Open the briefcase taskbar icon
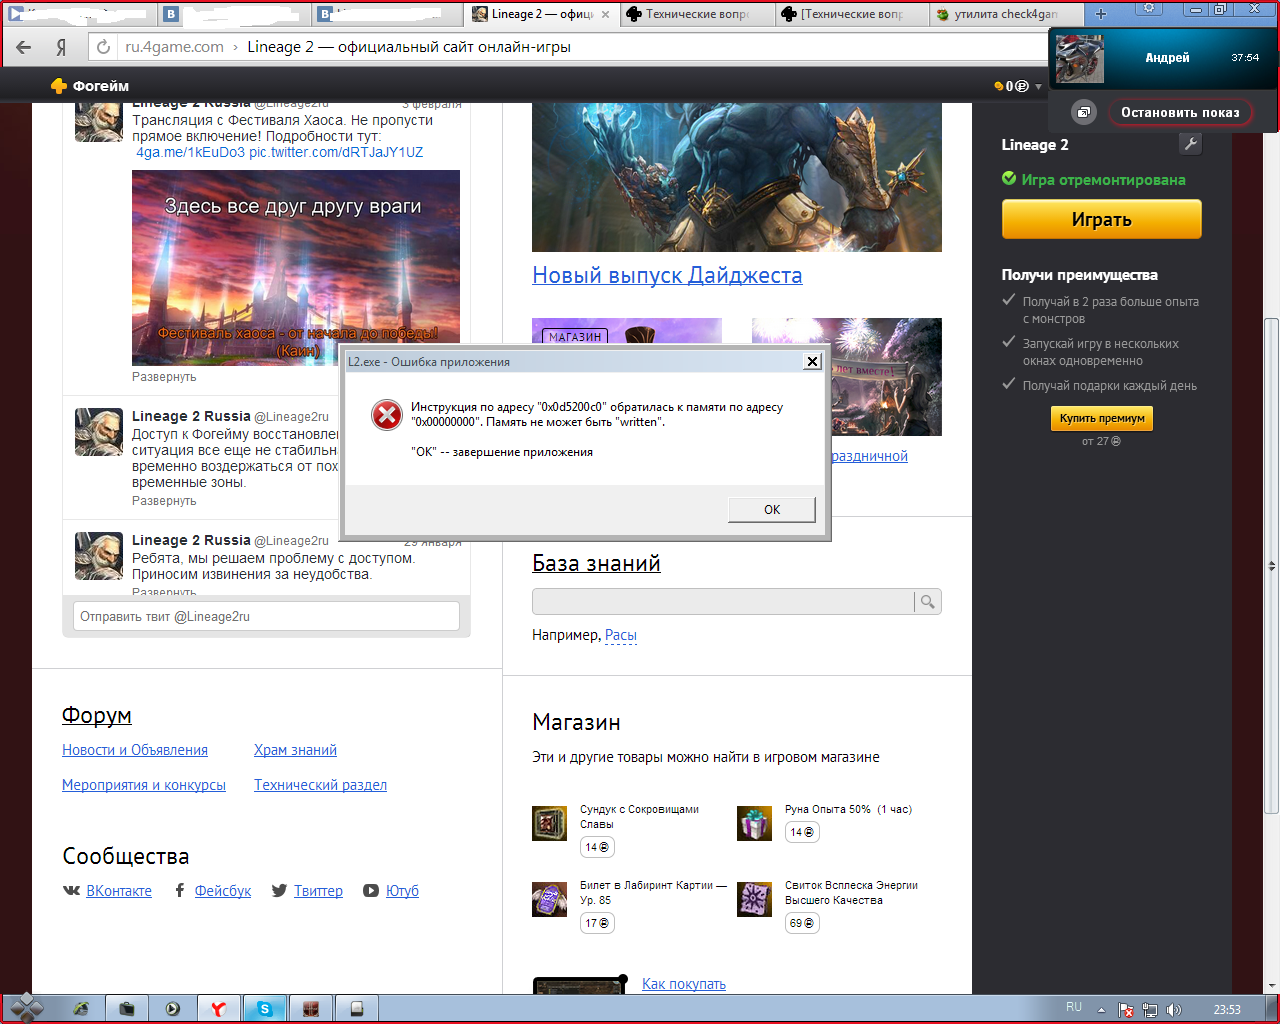 tap(126, 1009)
